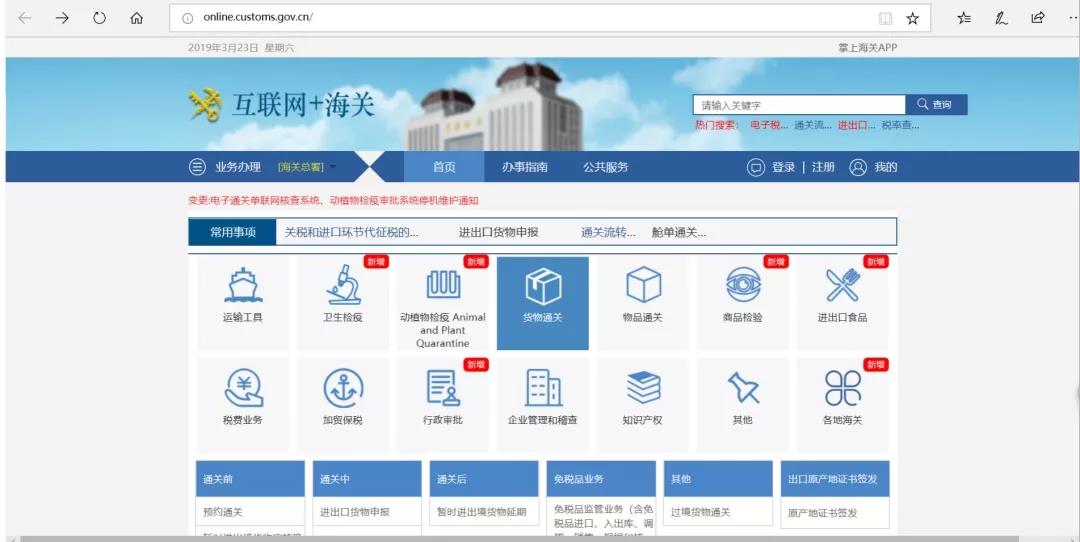Select the 卫生检疫 microscope icon

[x=342, y=287]
